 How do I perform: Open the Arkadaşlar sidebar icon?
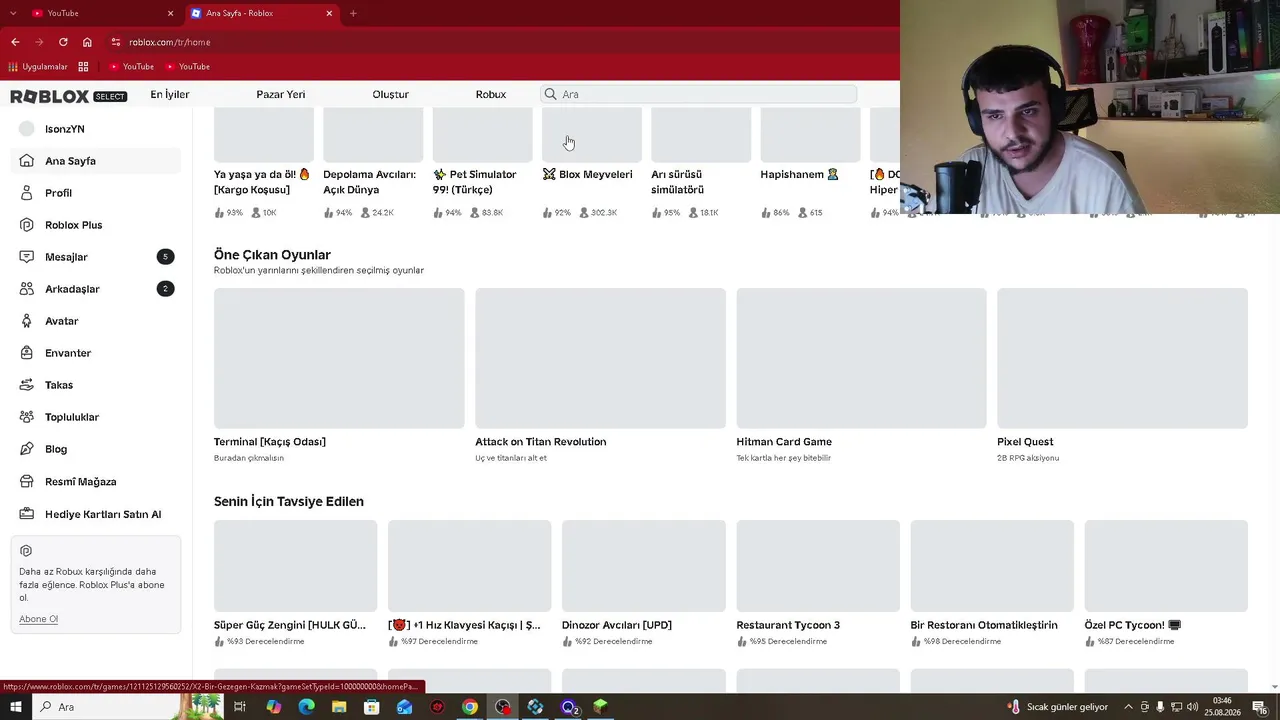pyautogui.click(x=27, y=289)
